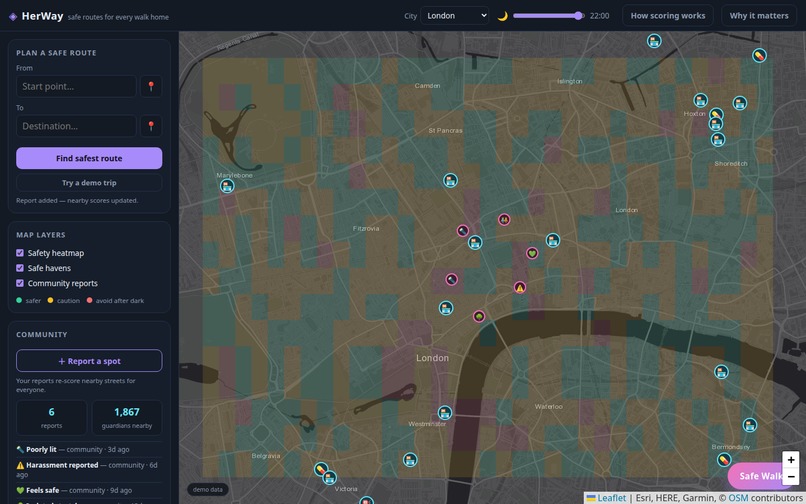This screenshot has width=806, height=504.
Task: Open the shop haven marker below St Pancras
Action: 451,181
